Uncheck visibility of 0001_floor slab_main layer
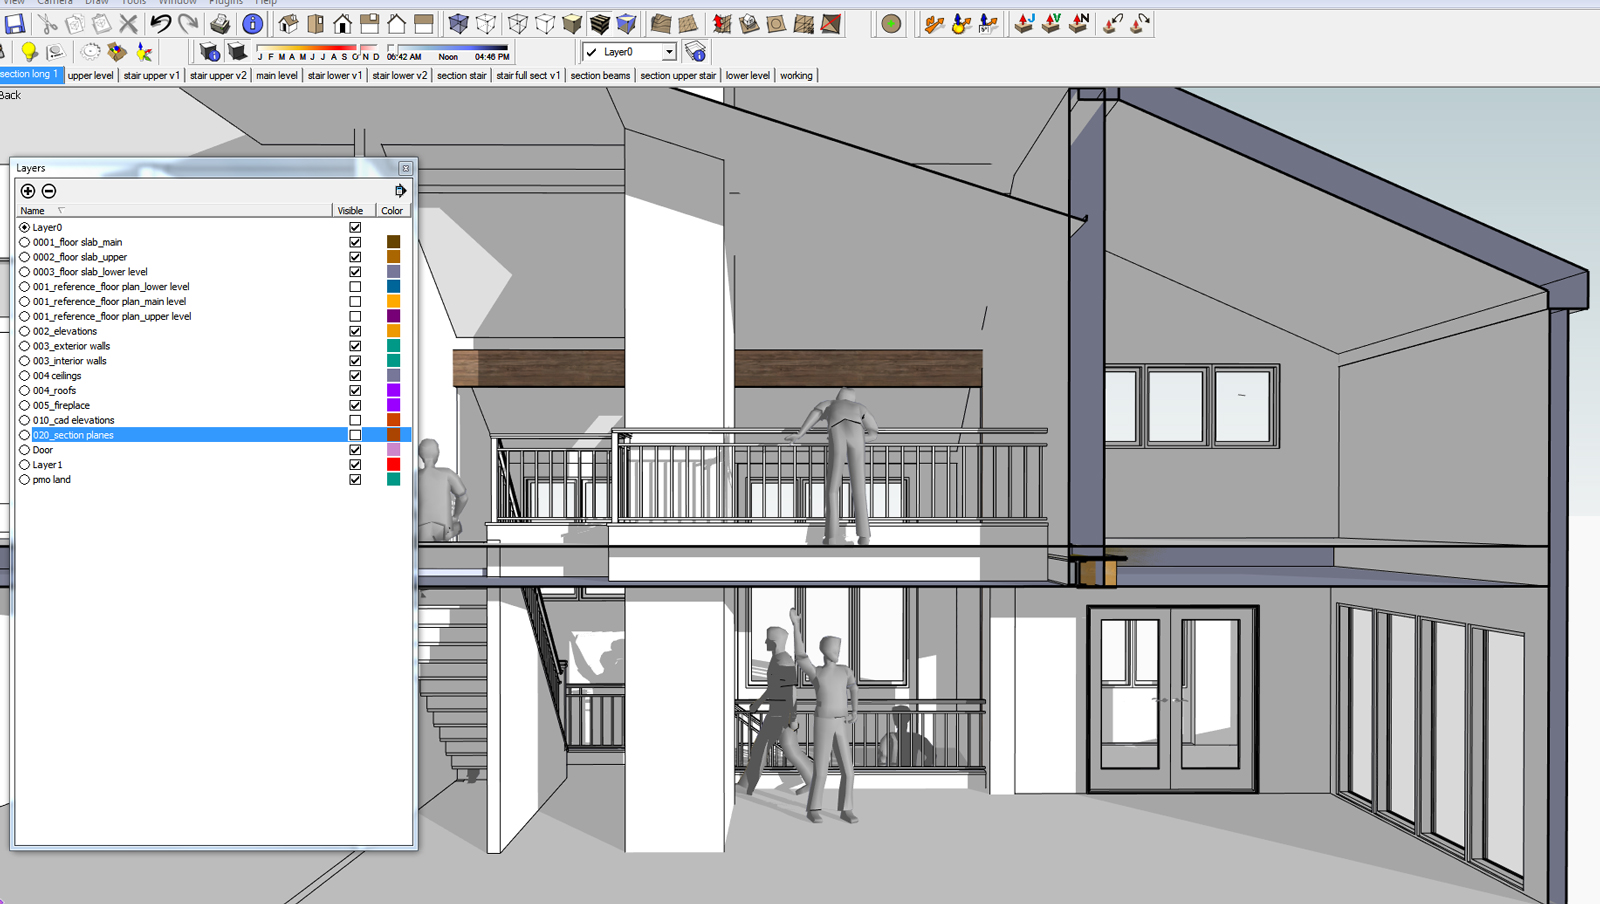 point(355,242)
